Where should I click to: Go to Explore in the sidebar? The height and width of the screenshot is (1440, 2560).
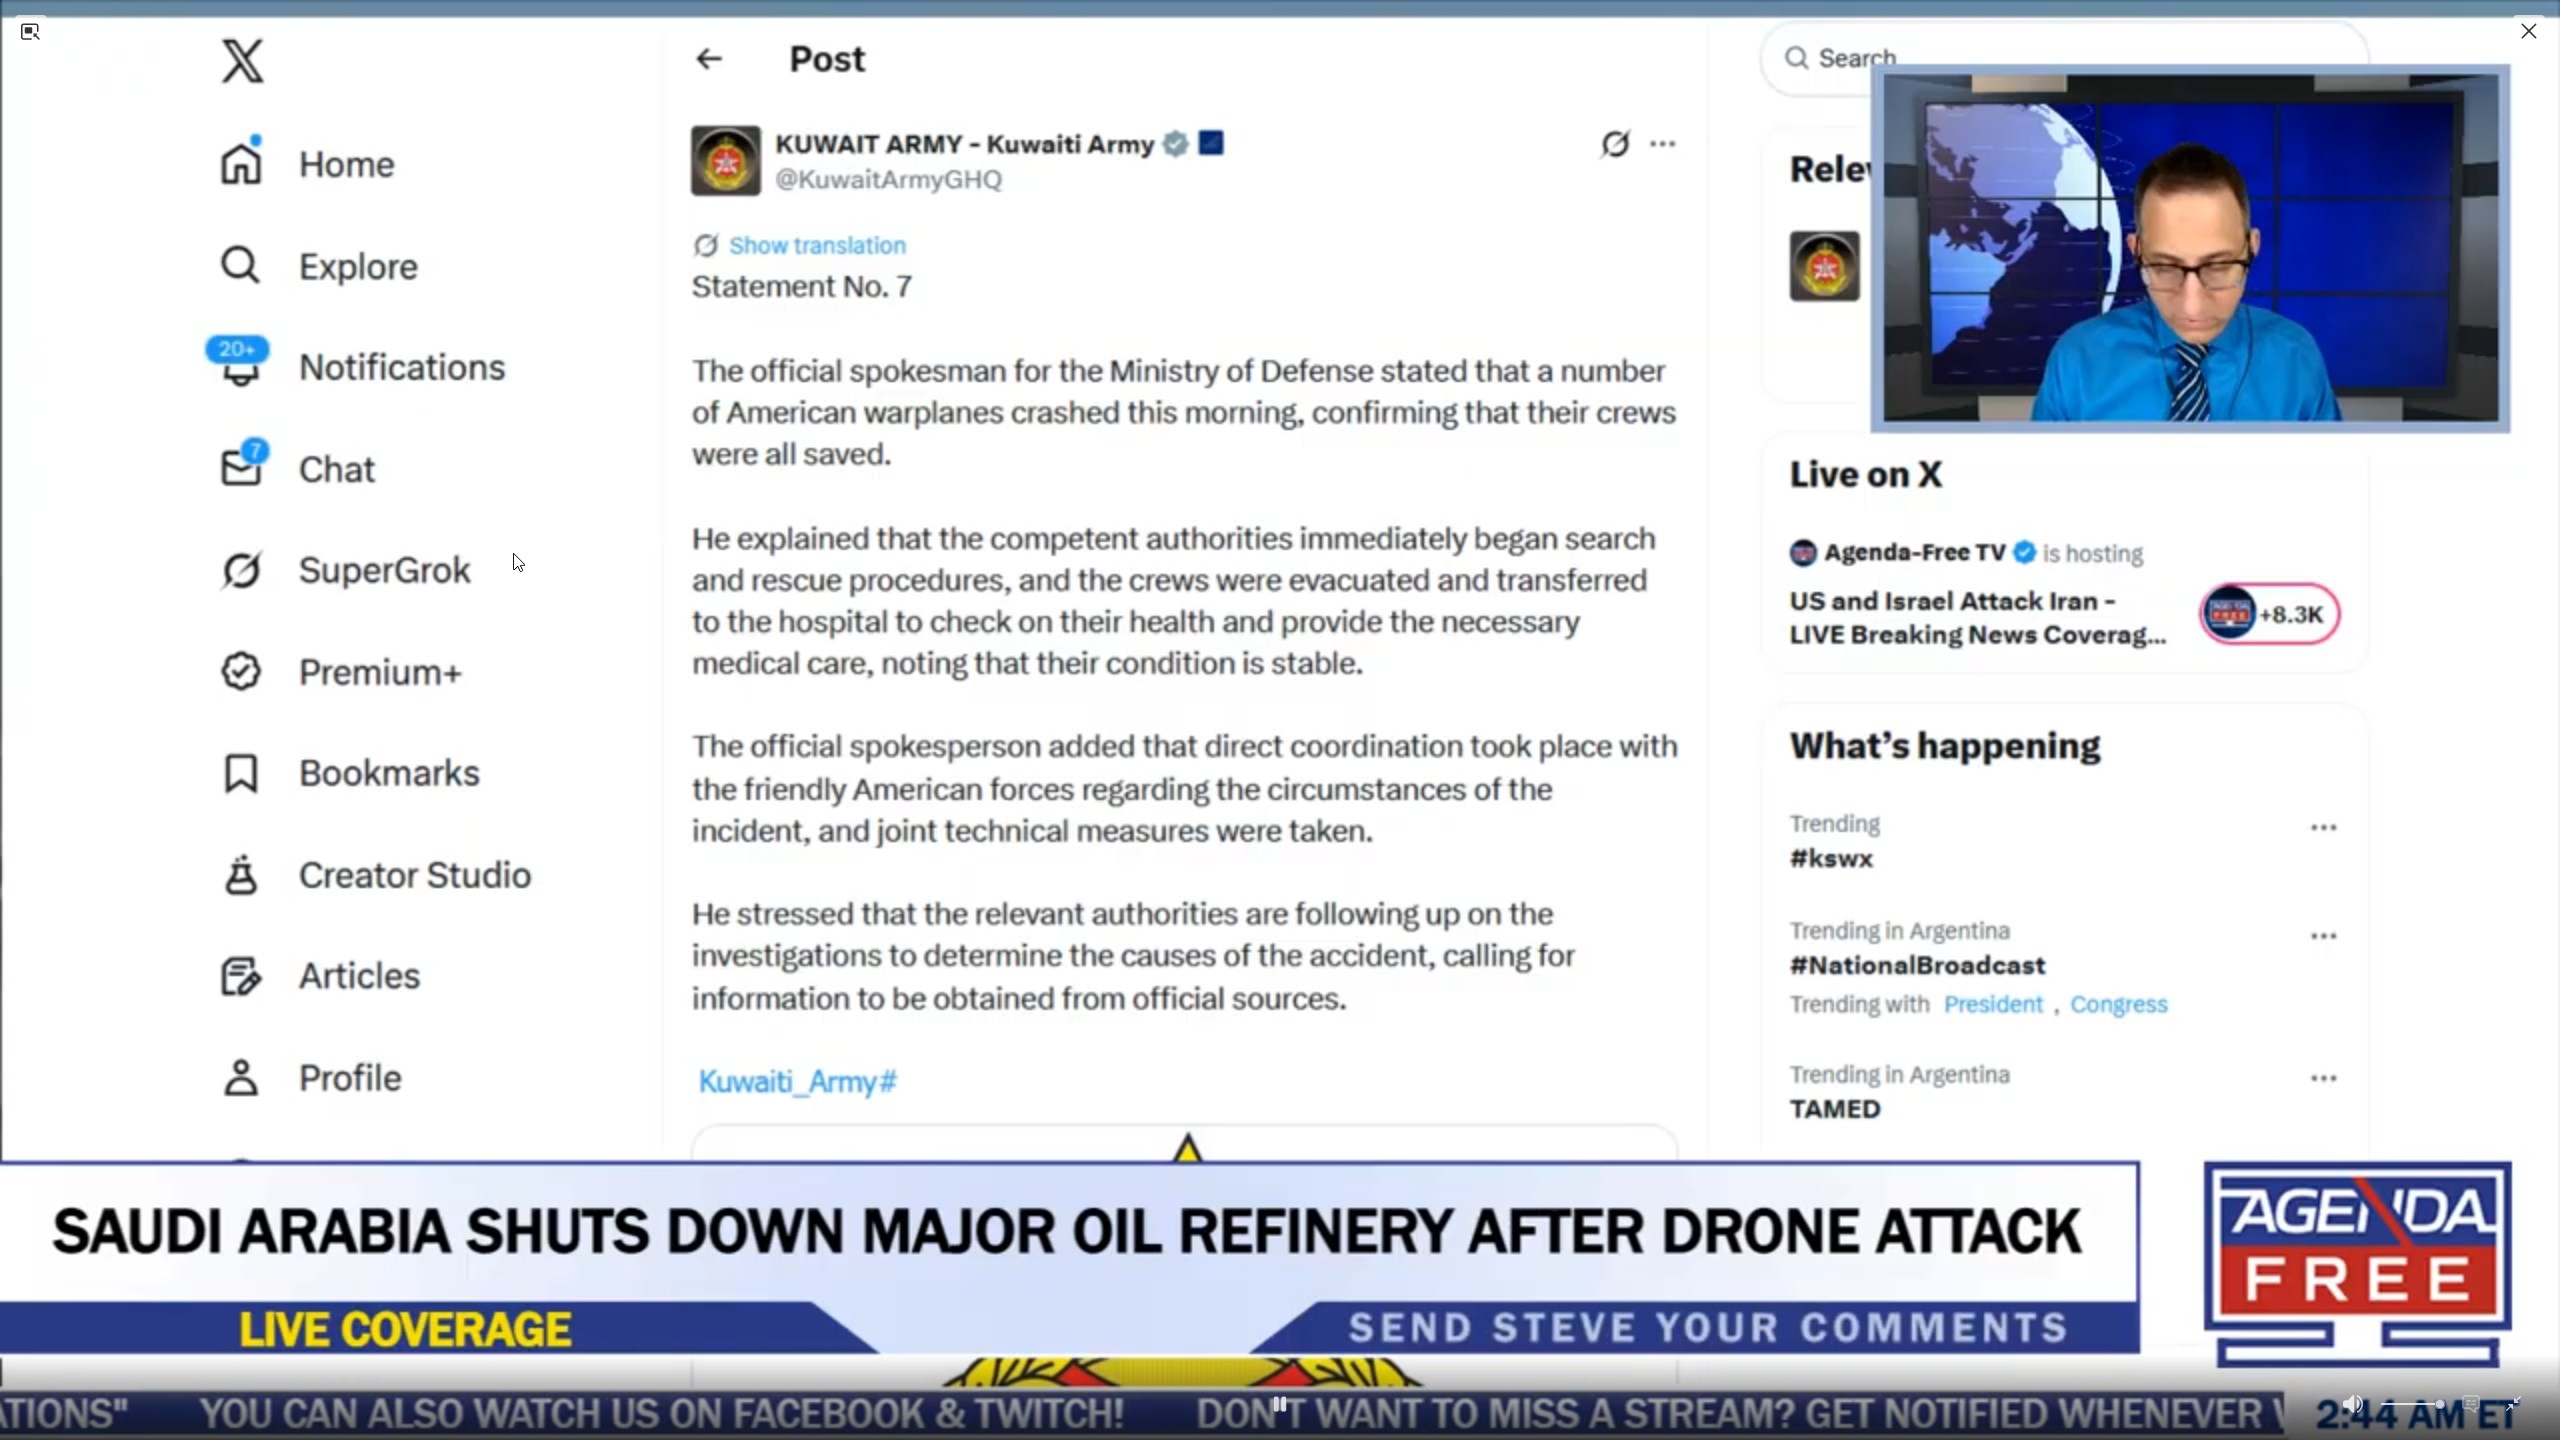[357, 266]
